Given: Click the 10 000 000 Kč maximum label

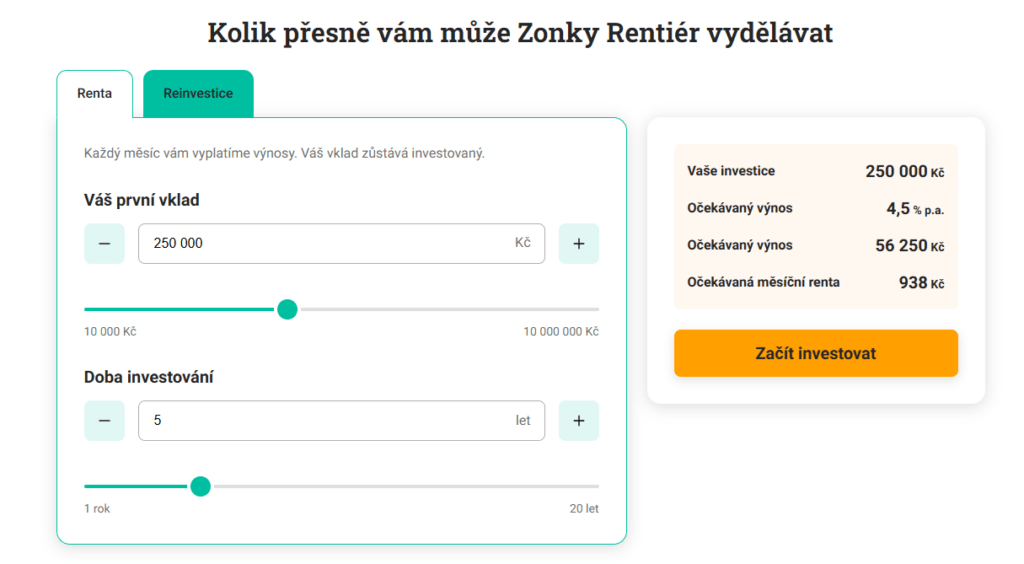Looking at the screenshot, I should pyautogui.click(x=561, y=332).
